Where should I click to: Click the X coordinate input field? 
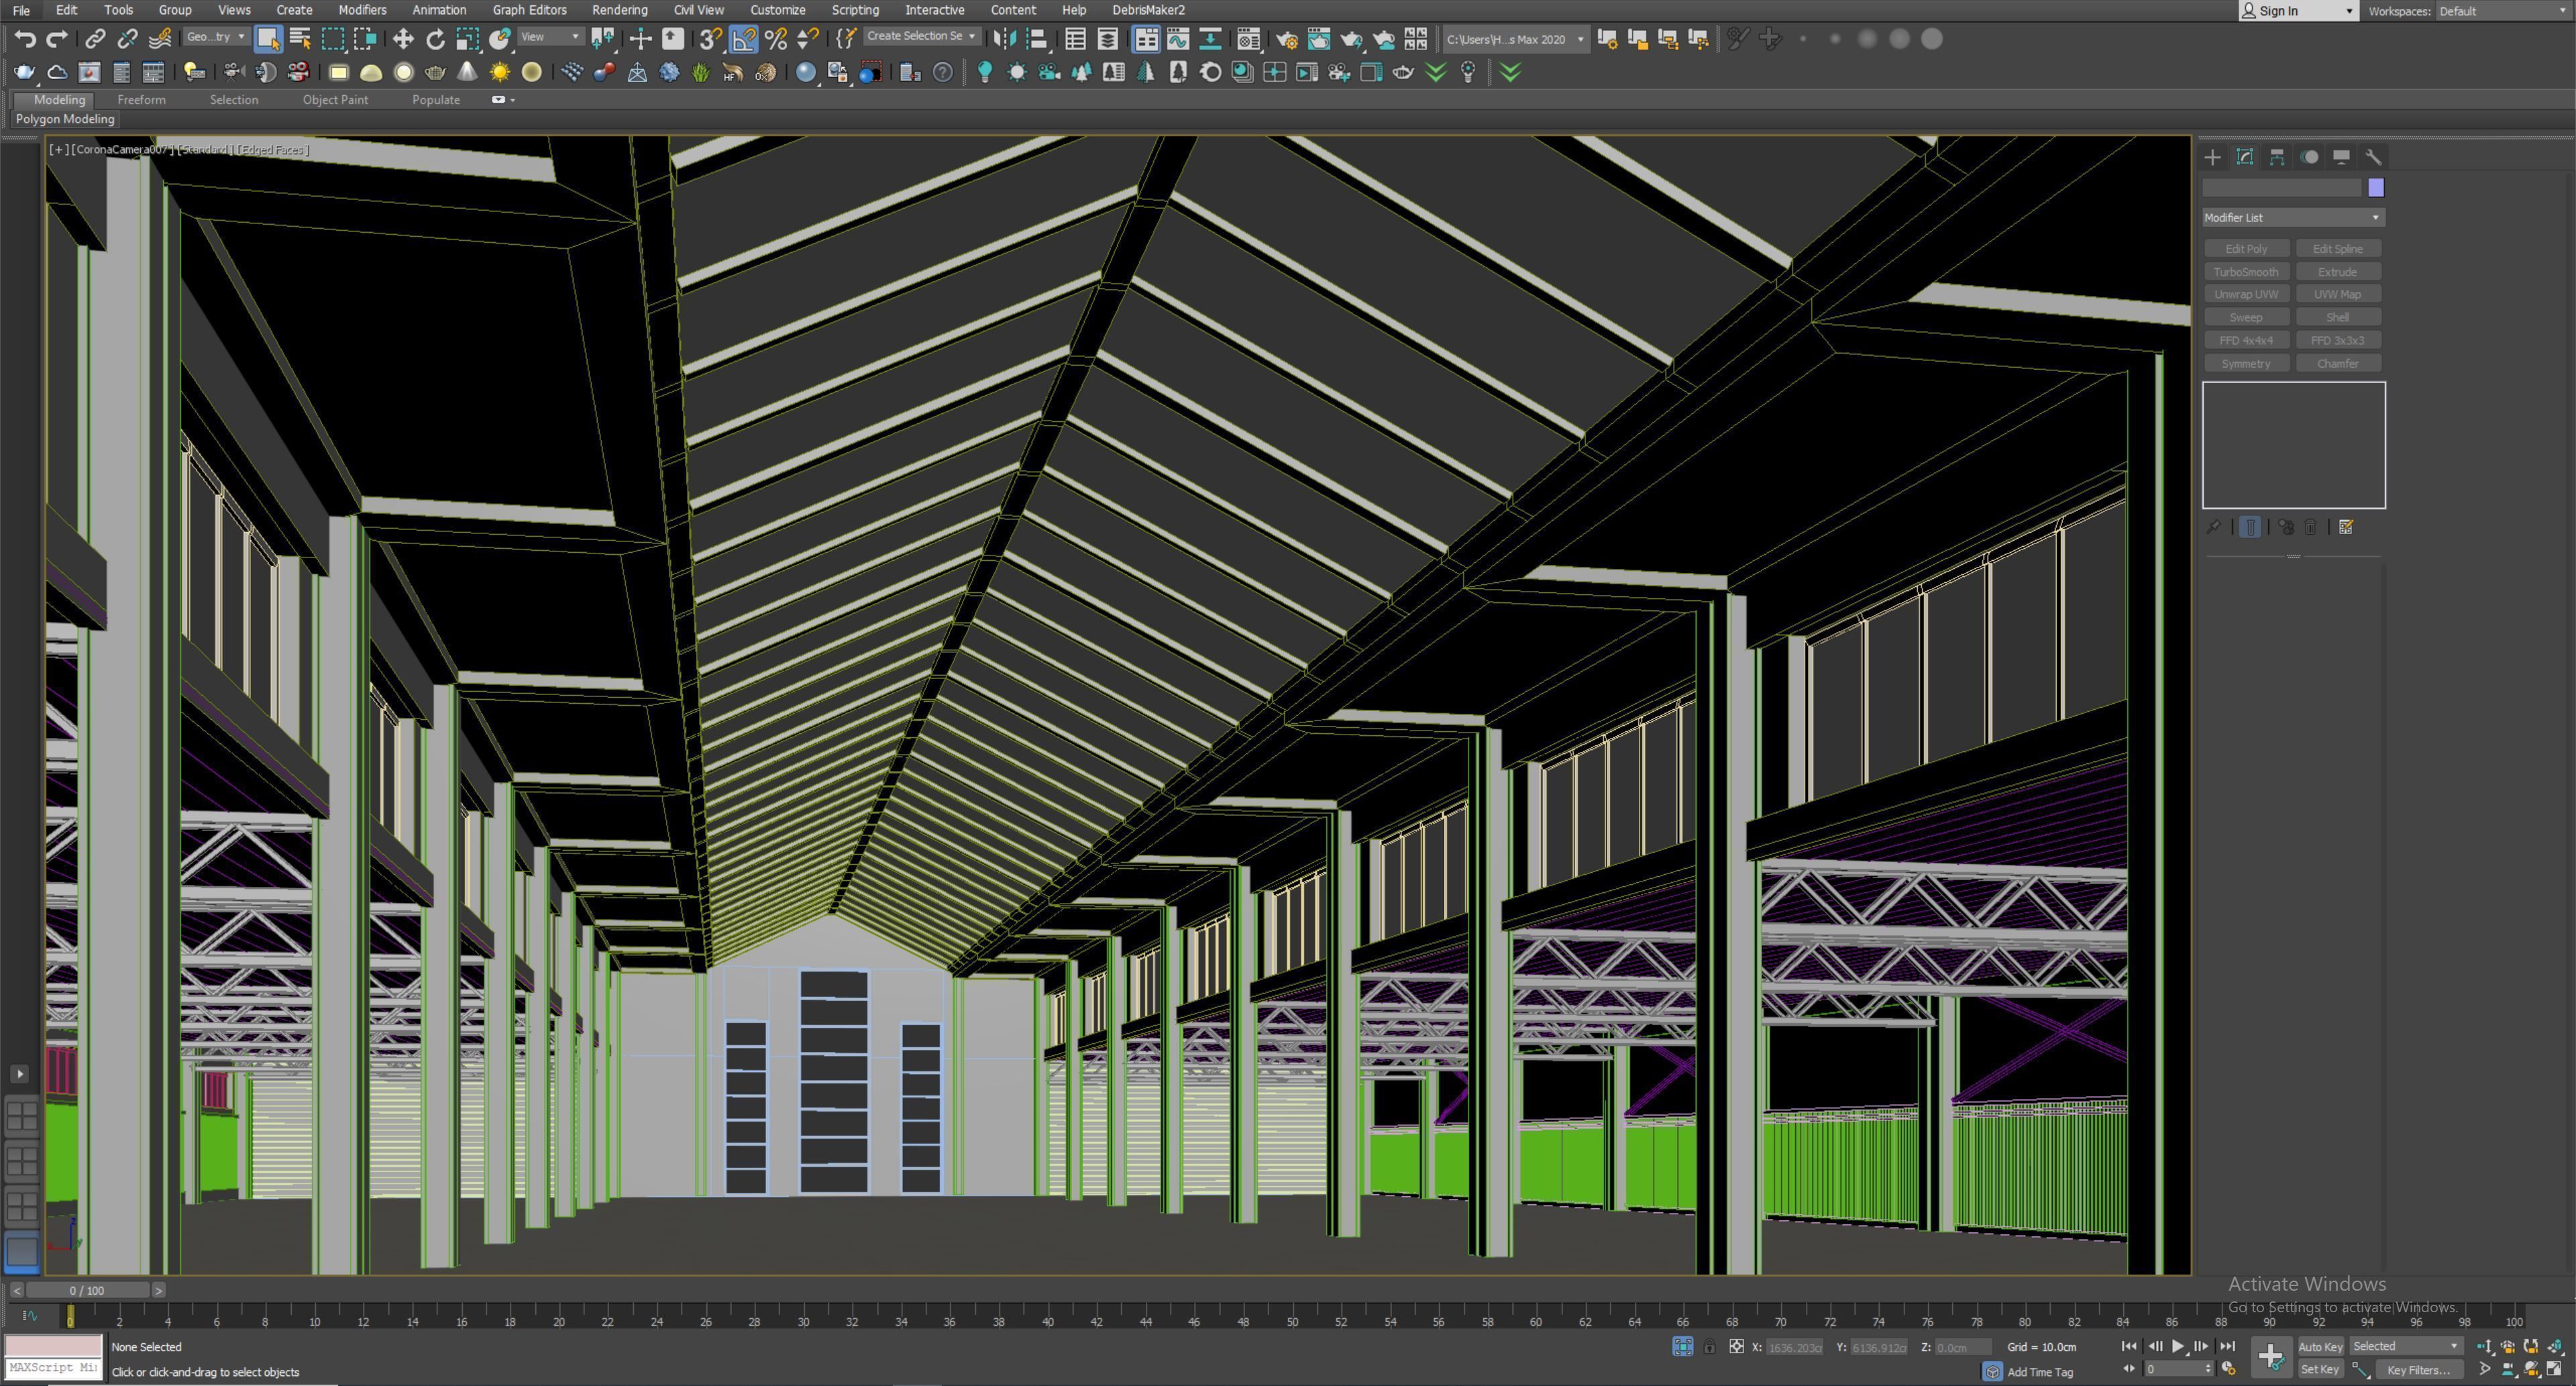coord(1794,1347)
